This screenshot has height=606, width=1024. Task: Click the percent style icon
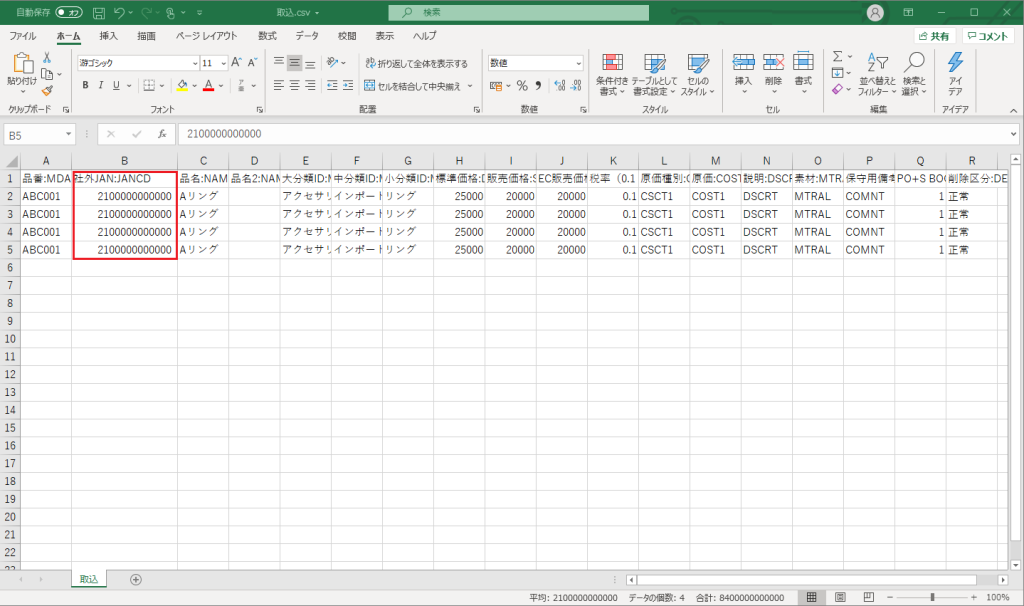point(521,86)
